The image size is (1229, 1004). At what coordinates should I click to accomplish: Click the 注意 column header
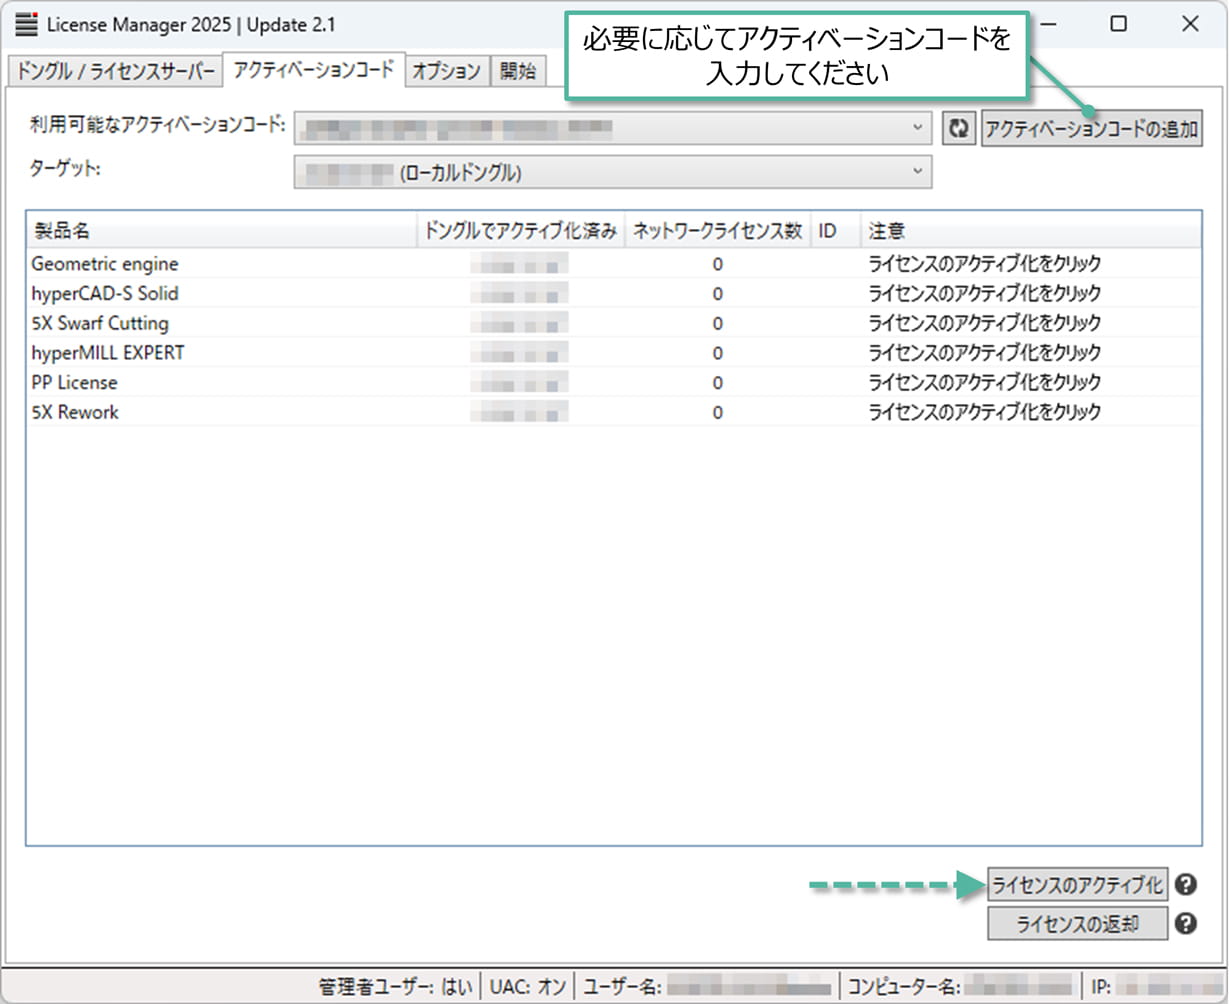[1031, 232]
